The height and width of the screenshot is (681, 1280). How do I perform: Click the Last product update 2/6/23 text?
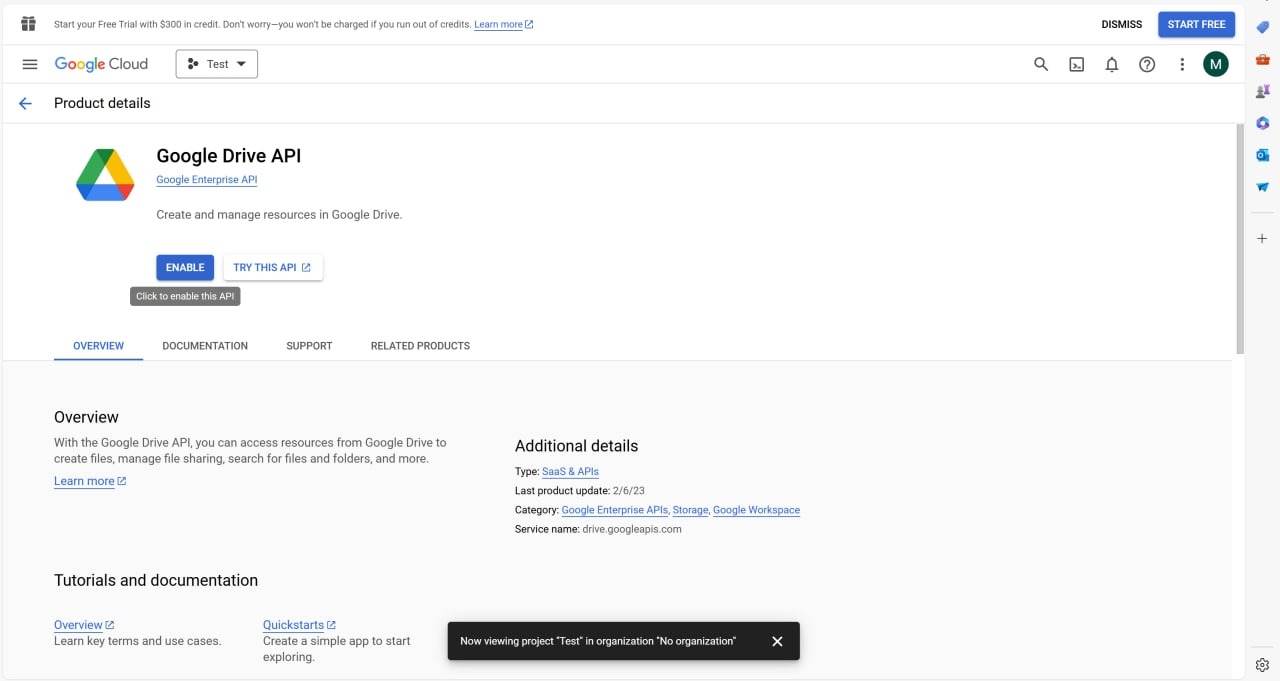(x=580, y=491)
